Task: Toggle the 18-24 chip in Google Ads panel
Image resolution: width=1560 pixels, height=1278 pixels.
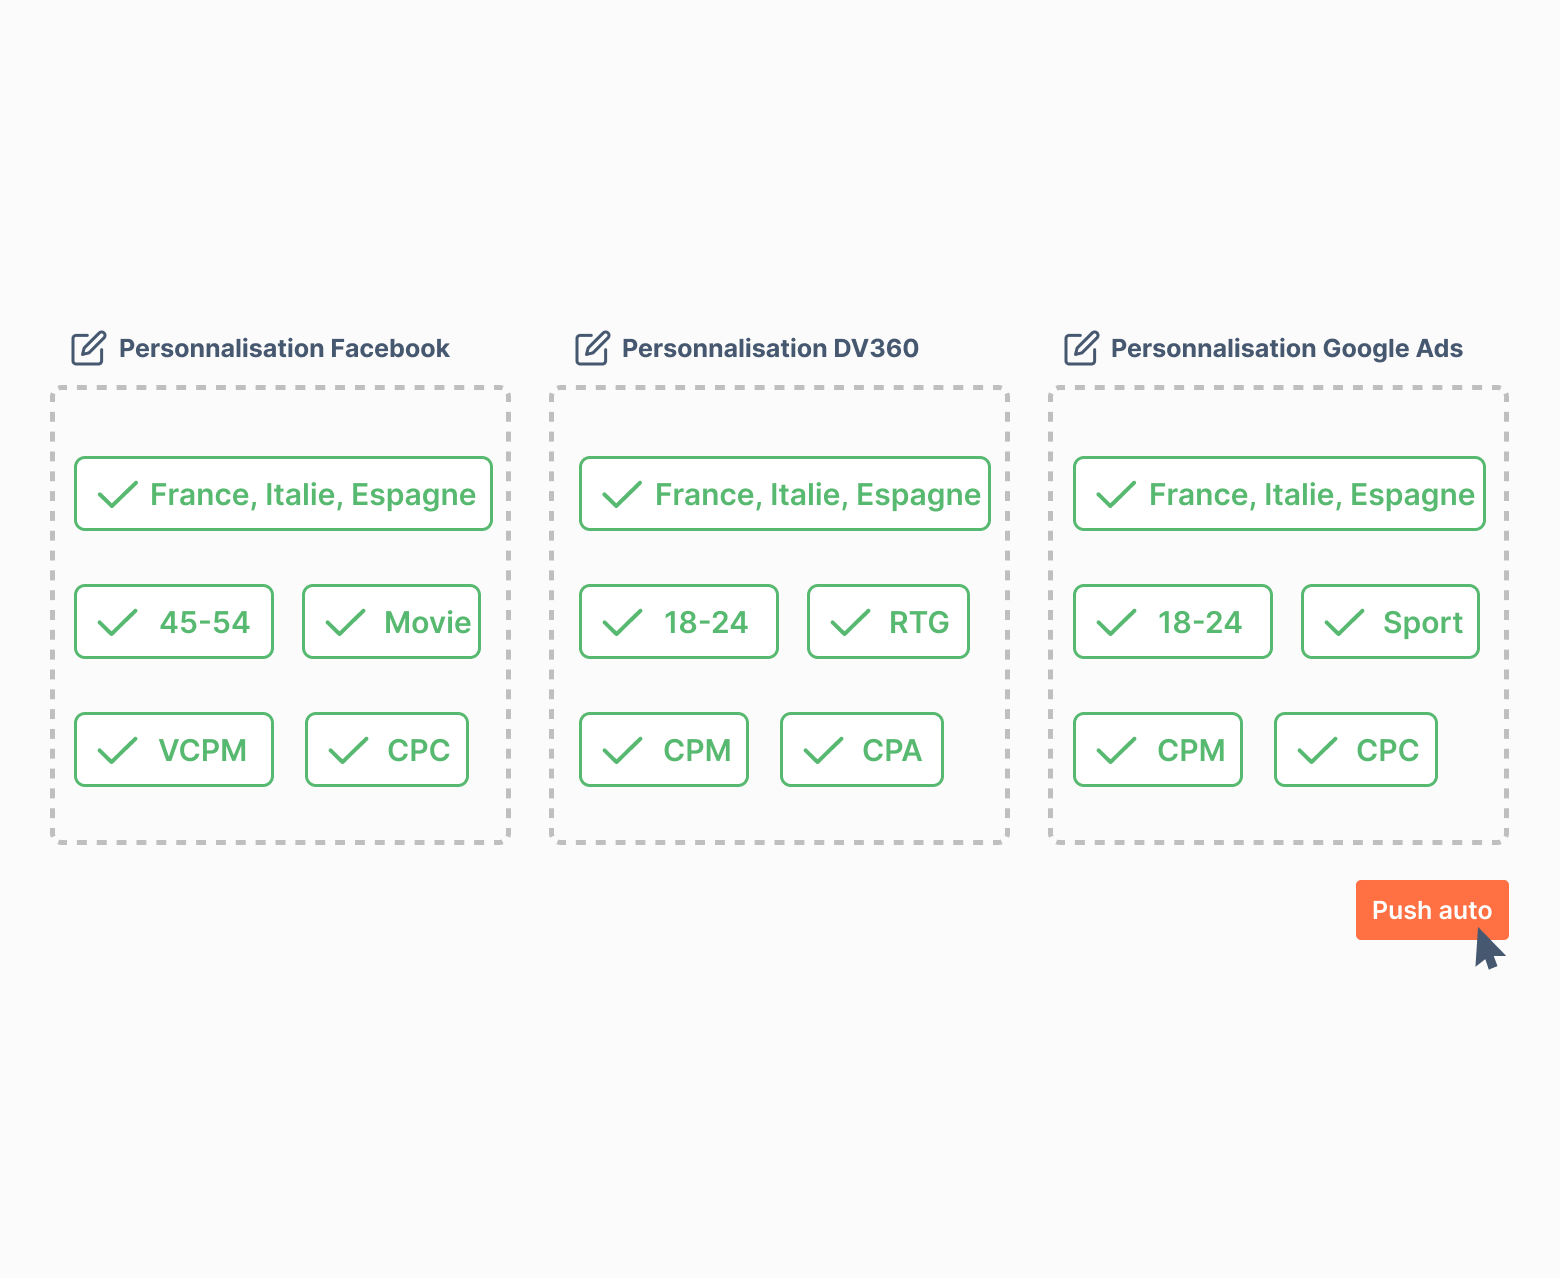Action: [x=1172, y=622]
